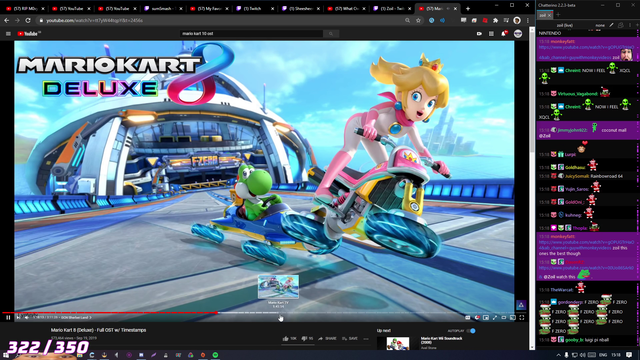
Task: Dislike the Mario Kart 8 video
Action: (x=307, y=338)
